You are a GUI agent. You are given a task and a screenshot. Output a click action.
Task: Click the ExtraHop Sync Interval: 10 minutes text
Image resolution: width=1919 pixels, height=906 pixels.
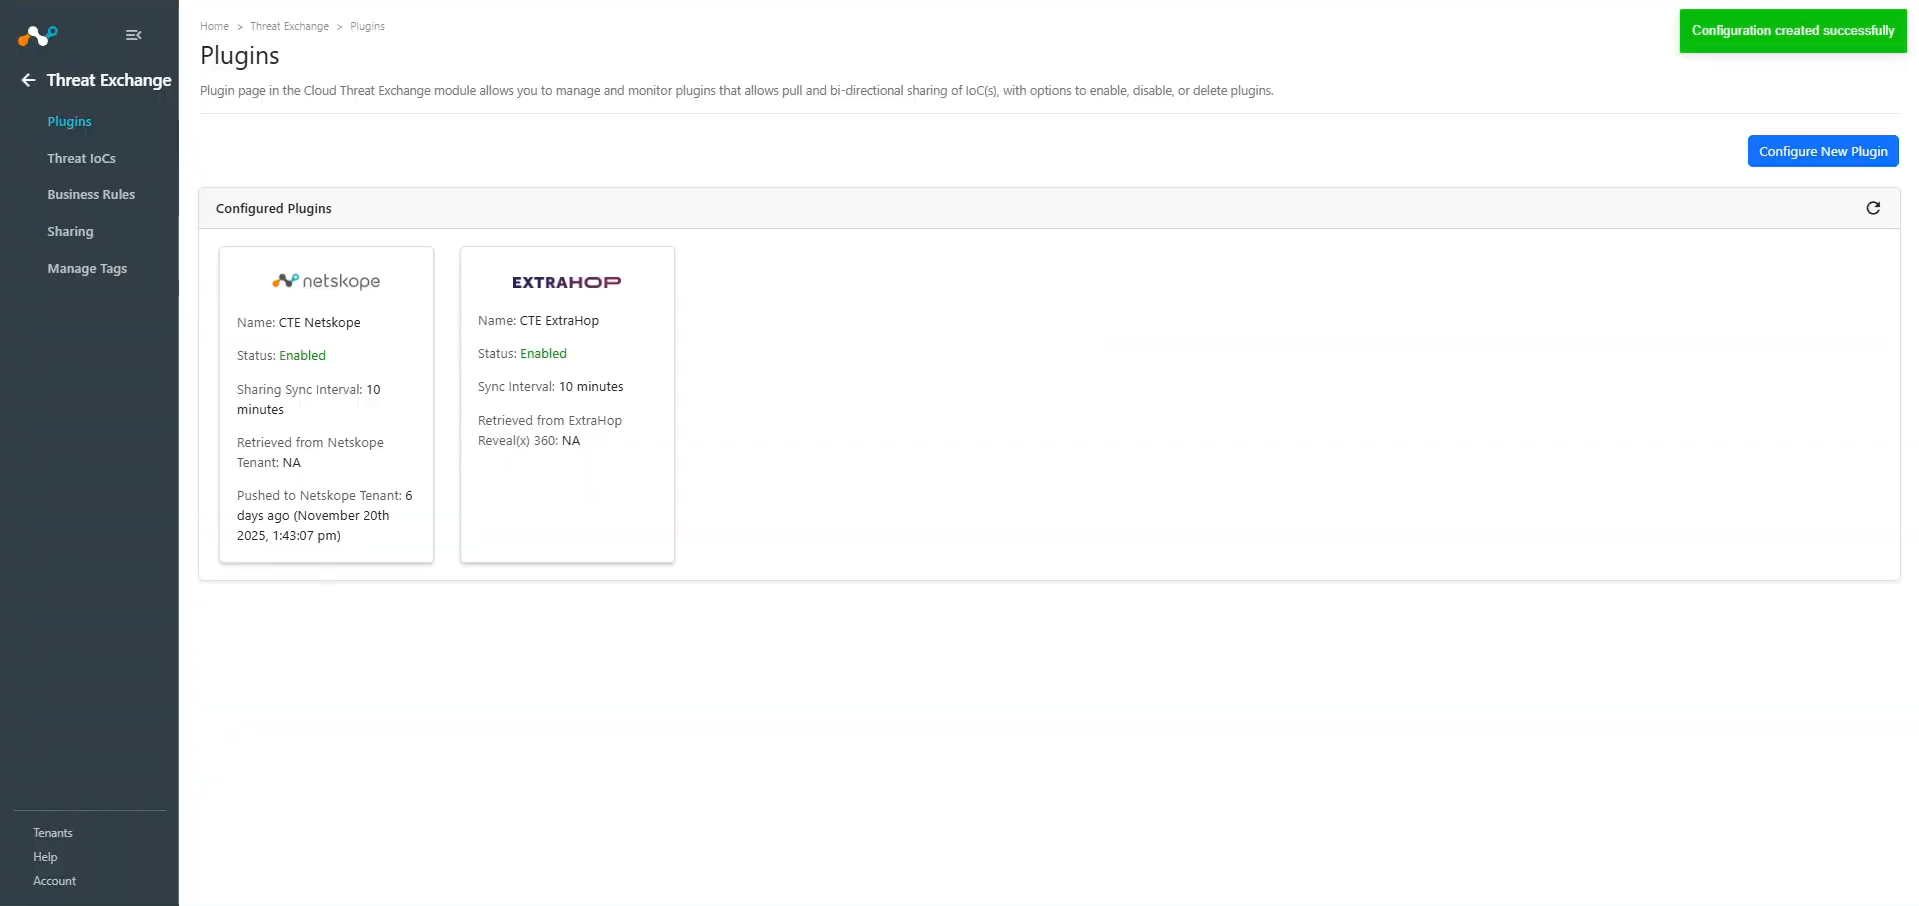(x=551, y=386)
